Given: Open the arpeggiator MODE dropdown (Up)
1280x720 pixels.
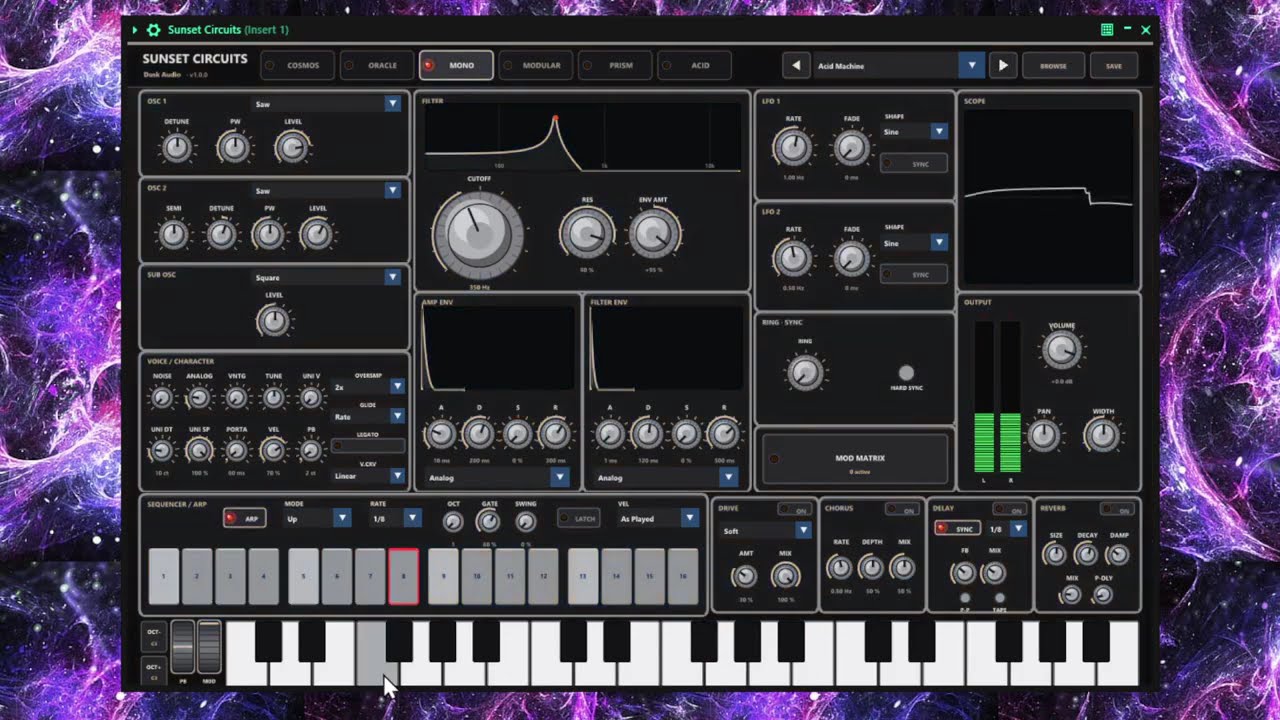Looking at the screenshot, I should (316, 518).
